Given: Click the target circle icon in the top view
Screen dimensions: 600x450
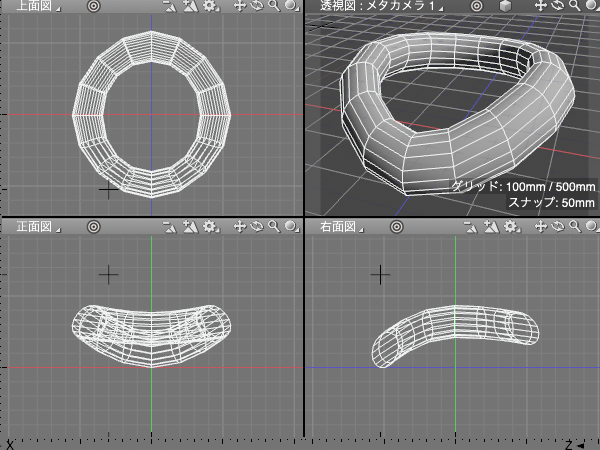Looking at the screenshot, I should click(93, 6).
